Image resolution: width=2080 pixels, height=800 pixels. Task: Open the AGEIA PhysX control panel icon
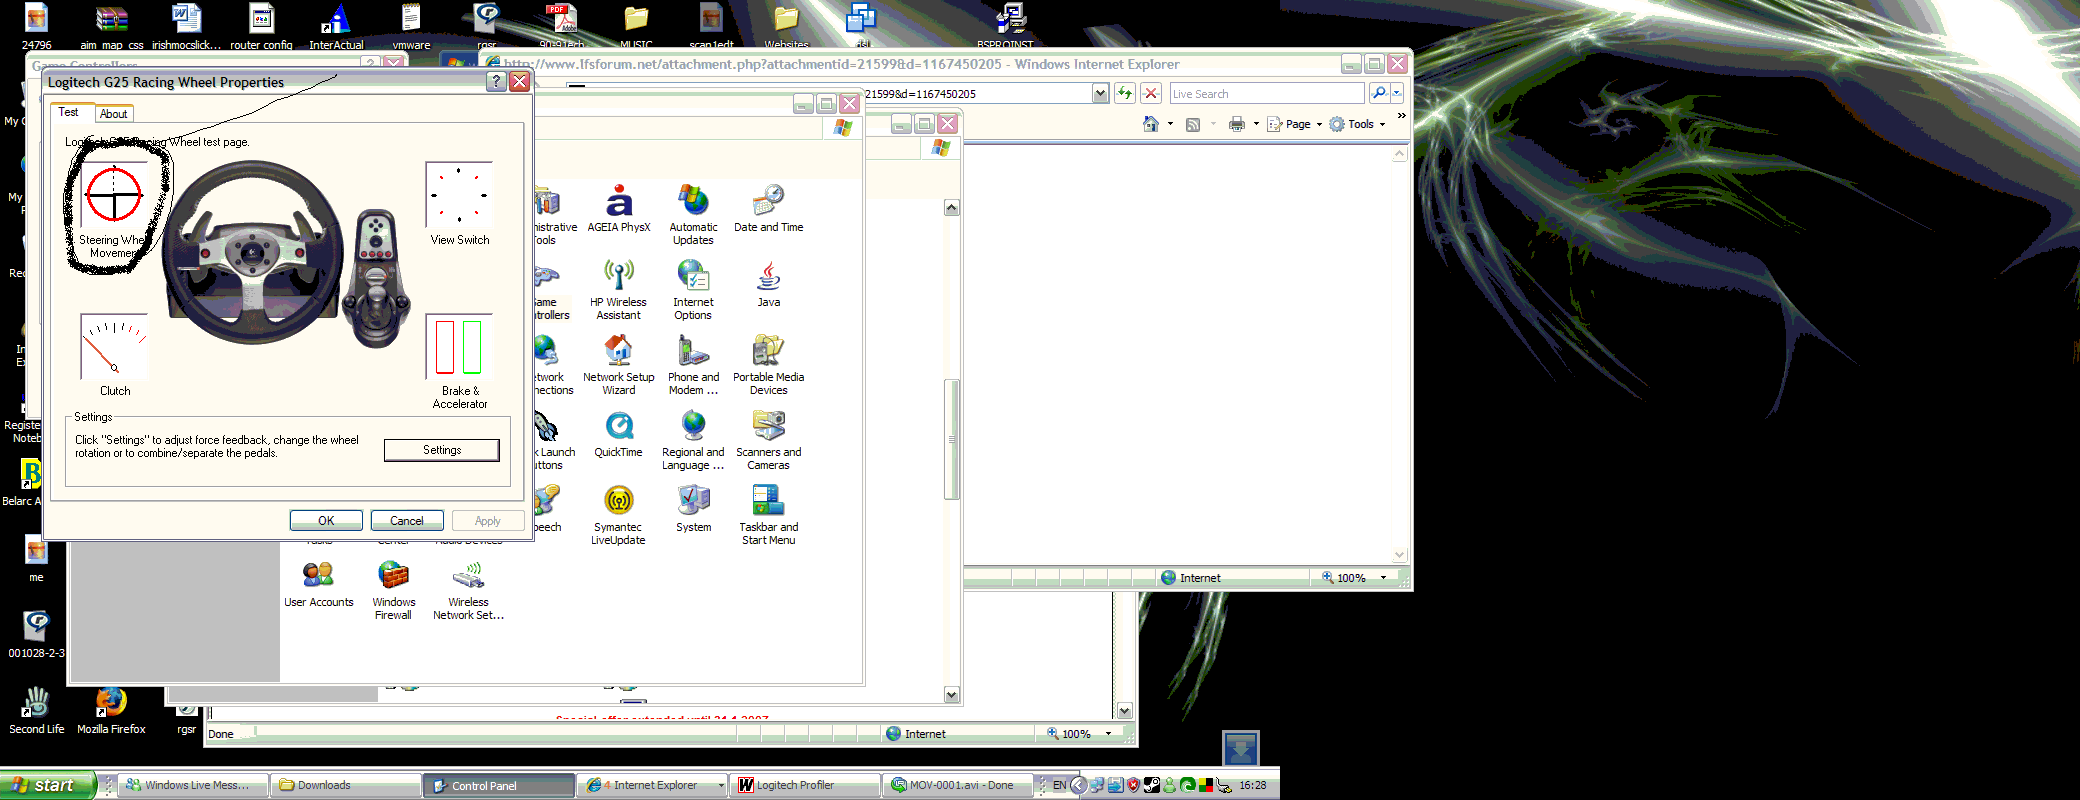(619, 209)
